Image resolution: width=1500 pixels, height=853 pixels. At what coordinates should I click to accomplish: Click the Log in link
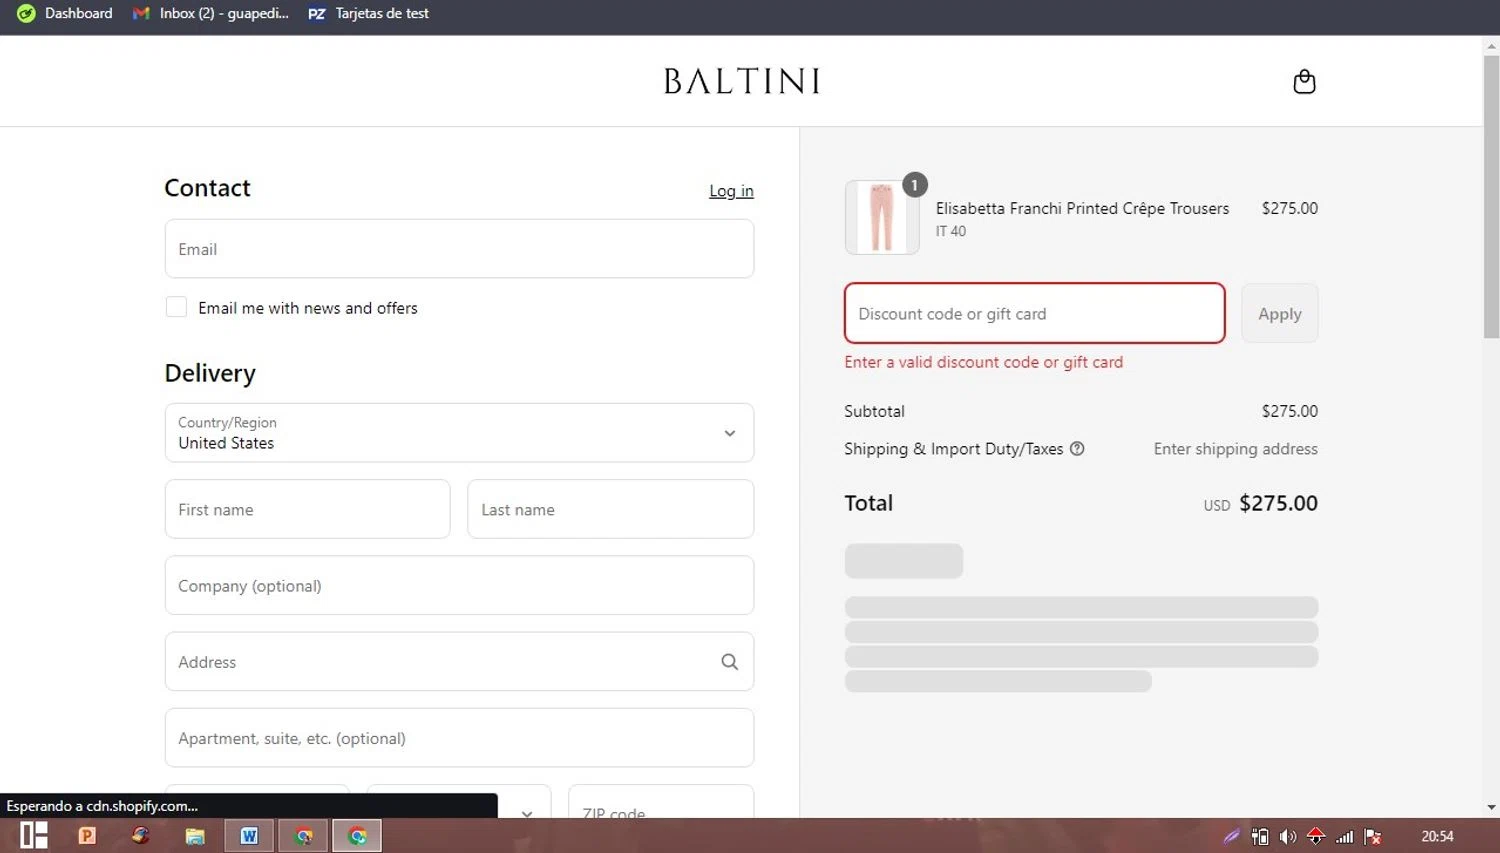(731, 191)
